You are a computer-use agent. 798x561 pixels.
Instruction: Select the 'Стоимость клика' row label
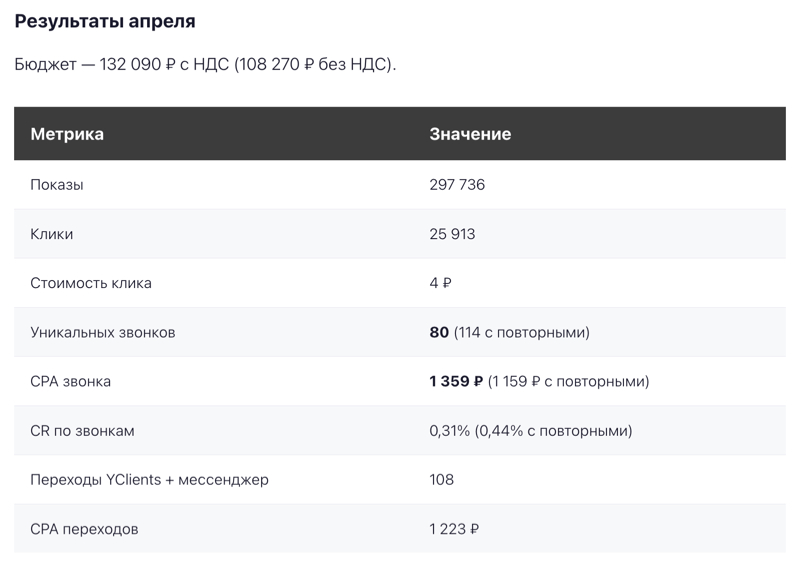(x=91, y=283)
